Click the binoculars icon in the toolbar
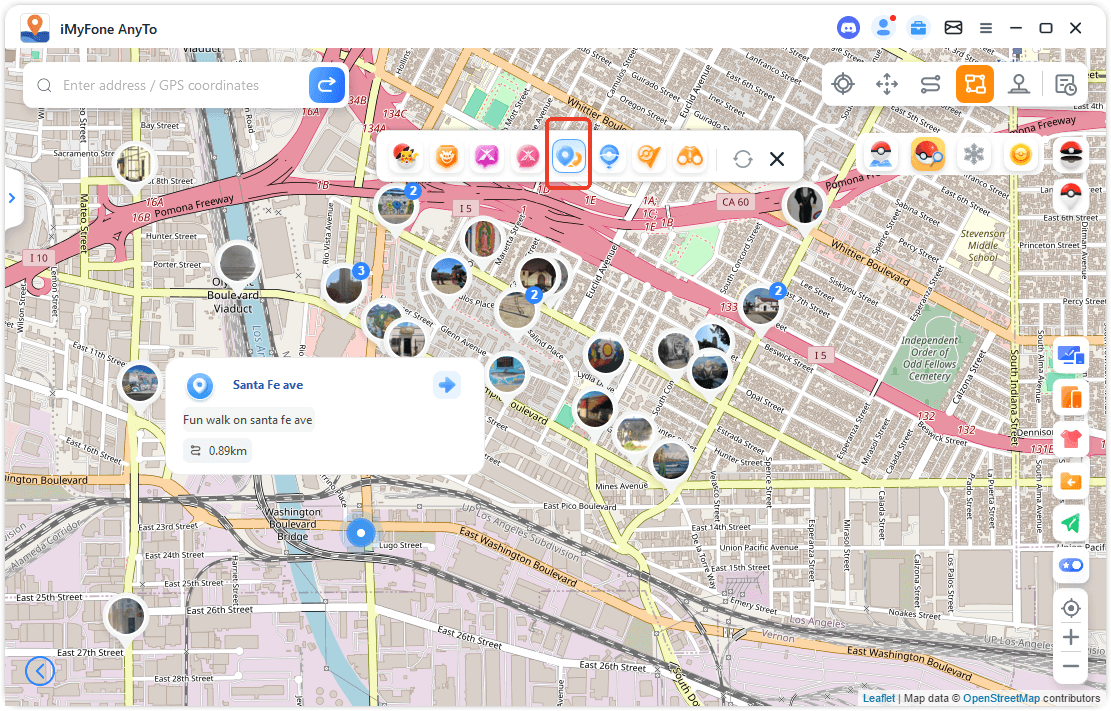The image size is (1111, 711). (690, 157)
